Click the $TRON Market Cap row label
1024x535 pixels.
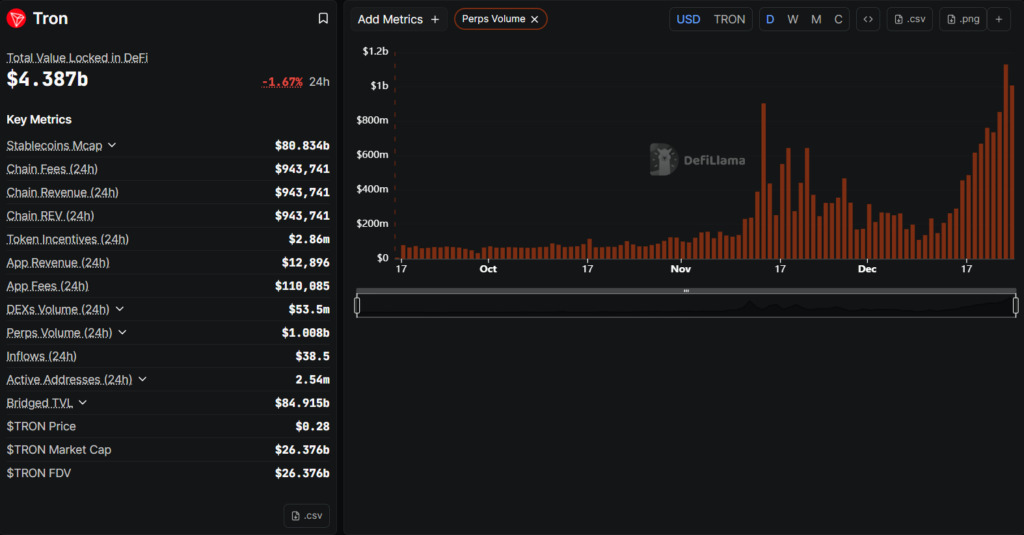pos(59,450)
